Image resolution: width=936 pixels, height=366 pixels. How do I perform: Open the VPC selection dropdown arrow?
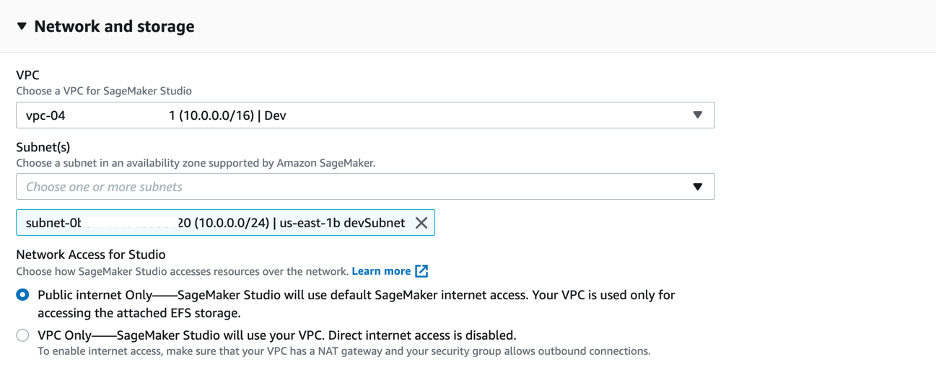pyautogui.click(x=697, y=115)
